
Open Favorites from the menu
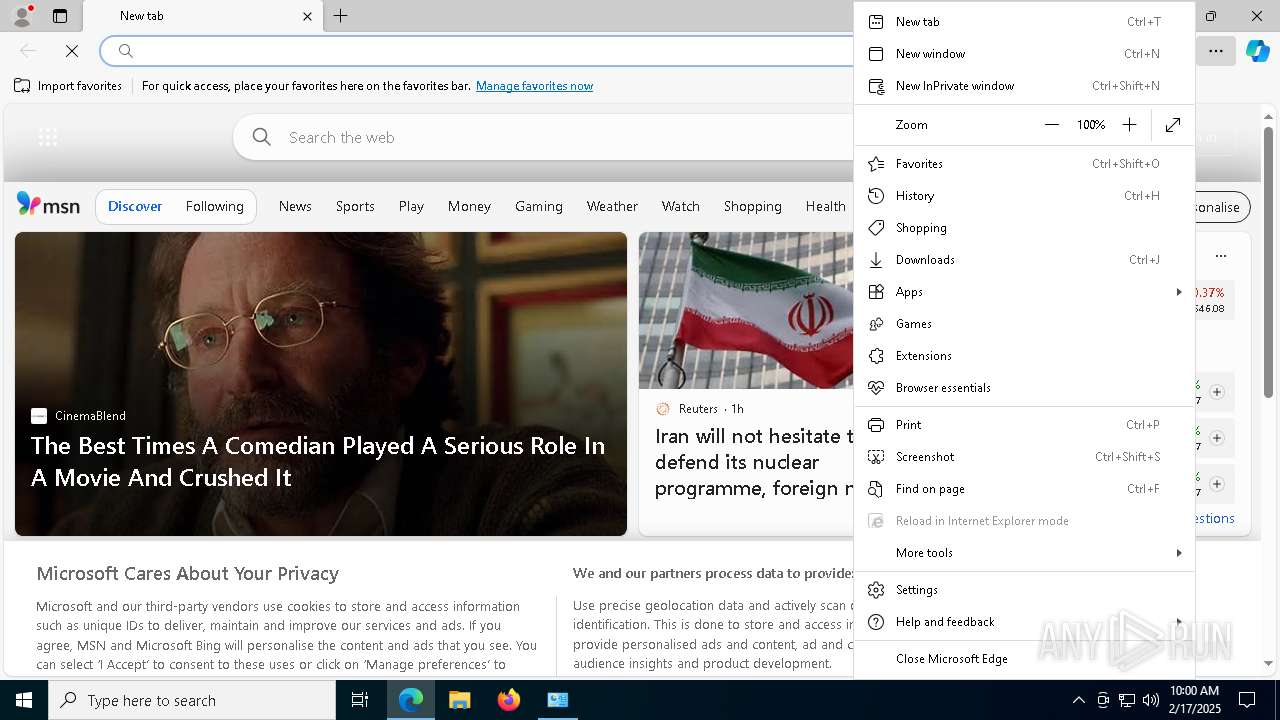tap(1024, 164)
